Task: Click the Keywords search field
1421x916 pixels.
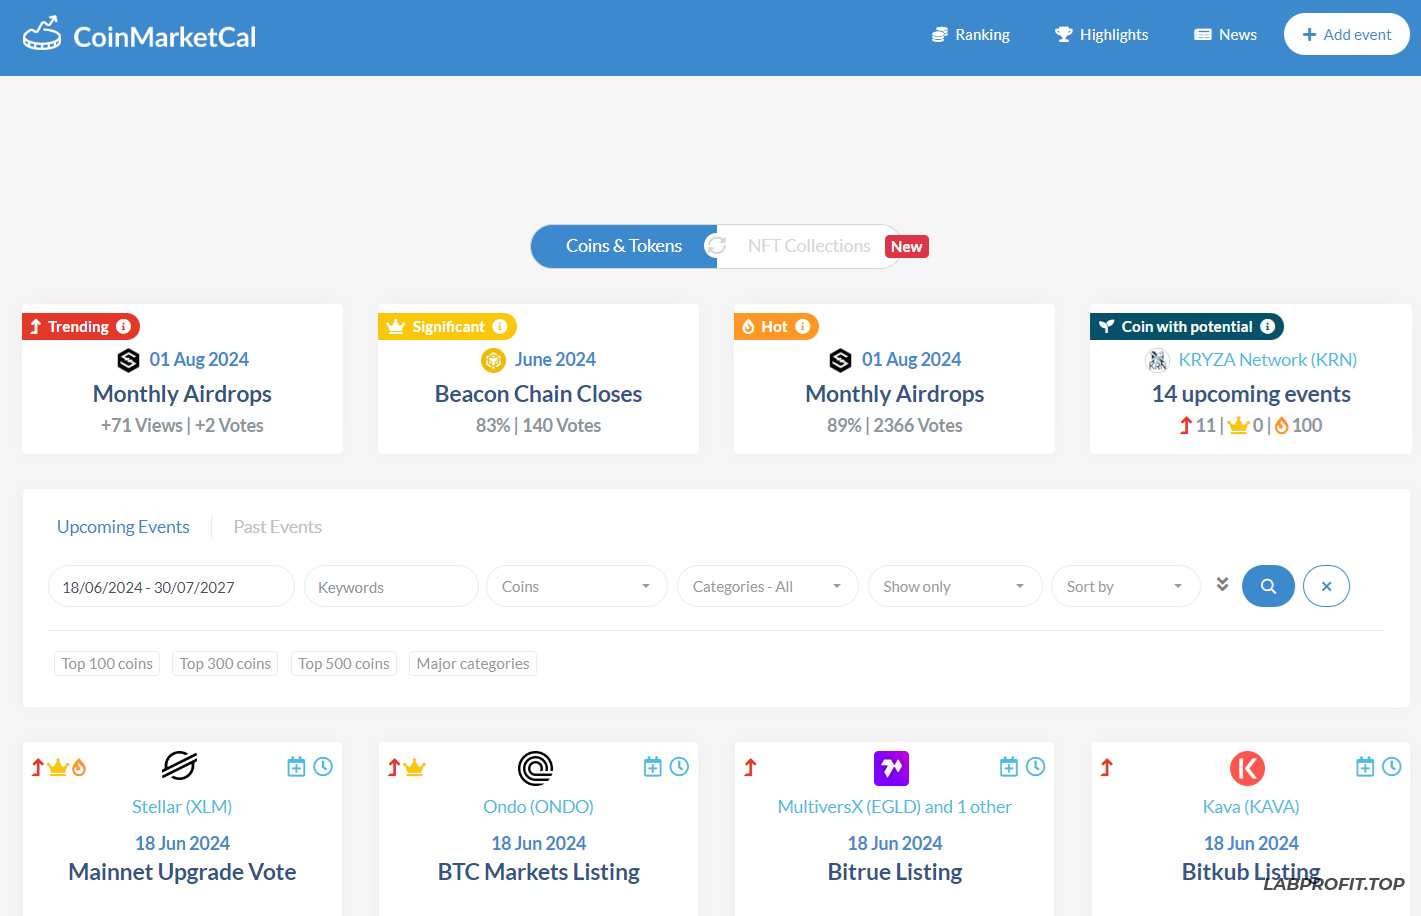Action: click(391, 587)
